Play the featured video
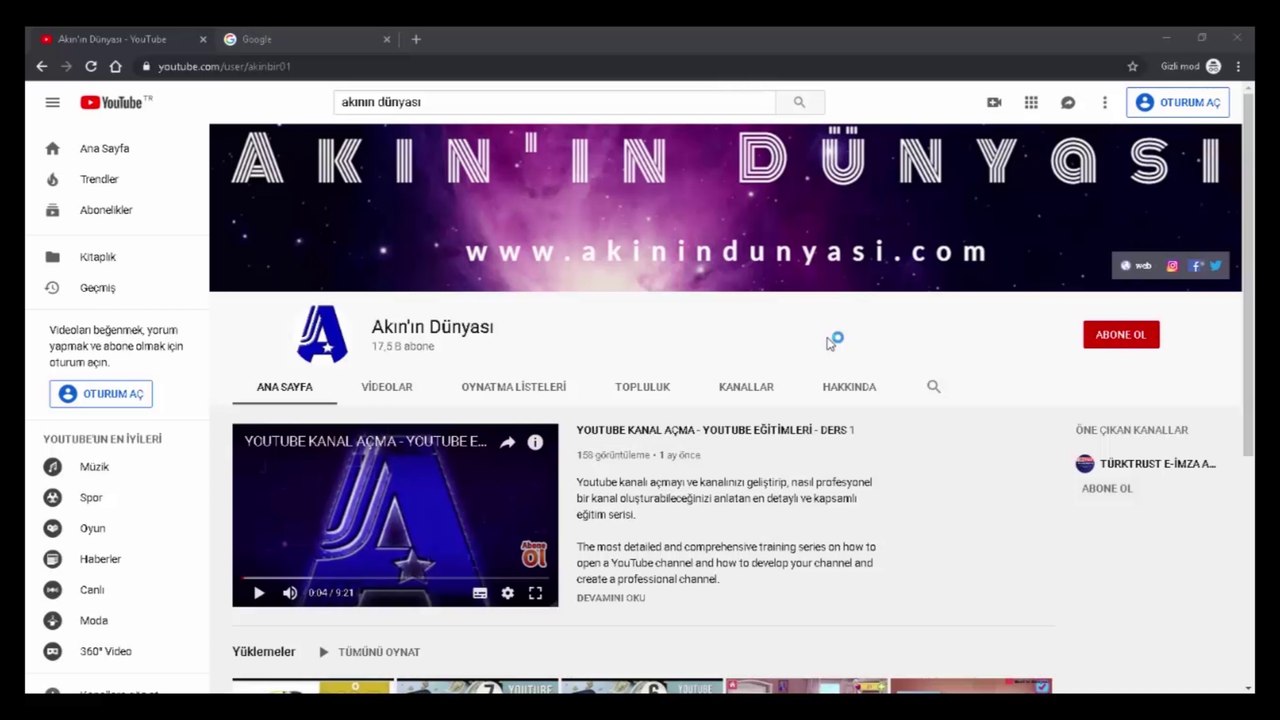The image size is (1280, 720). [x=259, y=593]
